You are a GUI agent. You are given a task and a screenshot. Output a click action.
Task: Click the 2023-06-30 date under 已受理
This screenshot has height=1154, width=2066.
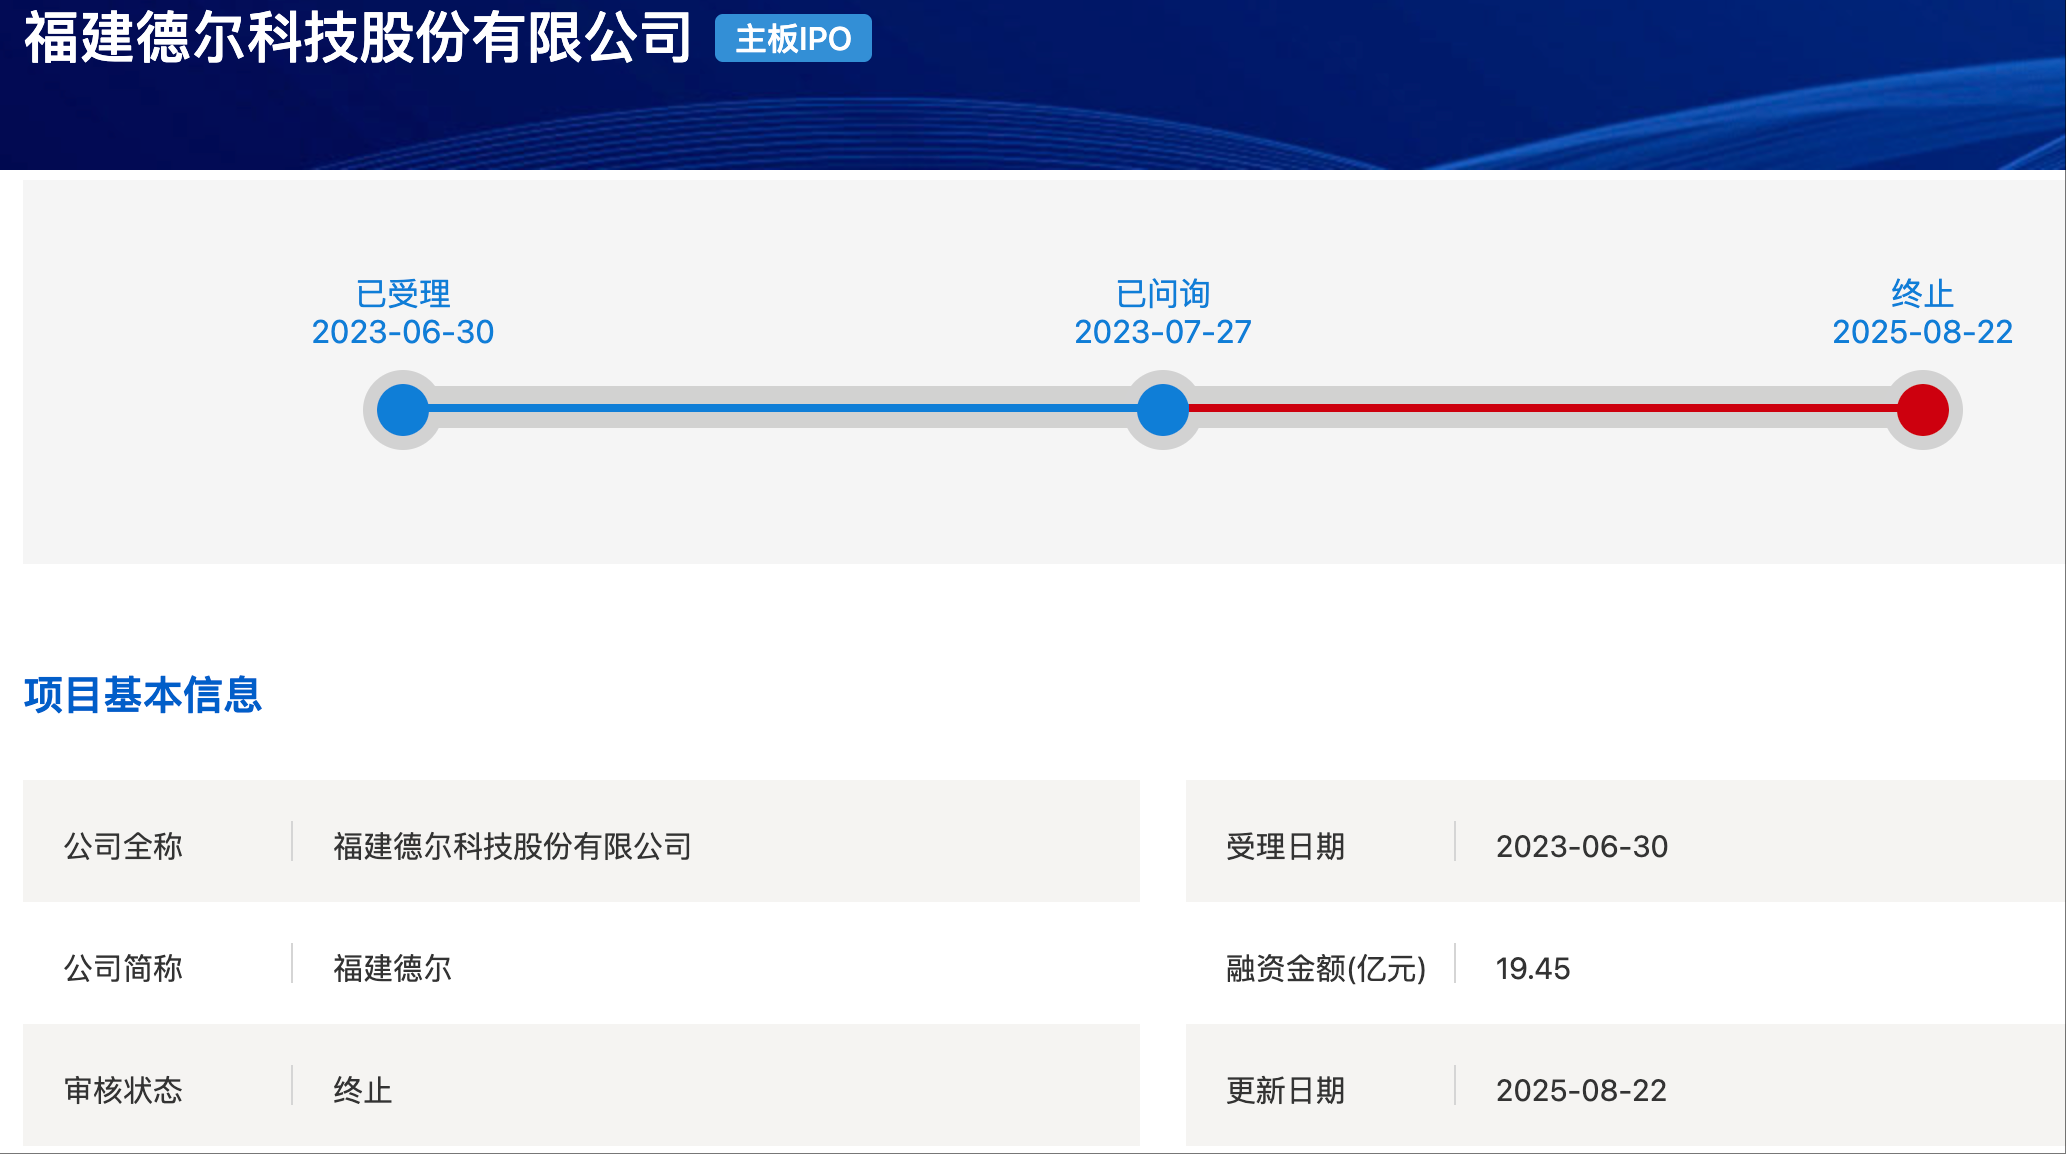(x=403, y=332)
